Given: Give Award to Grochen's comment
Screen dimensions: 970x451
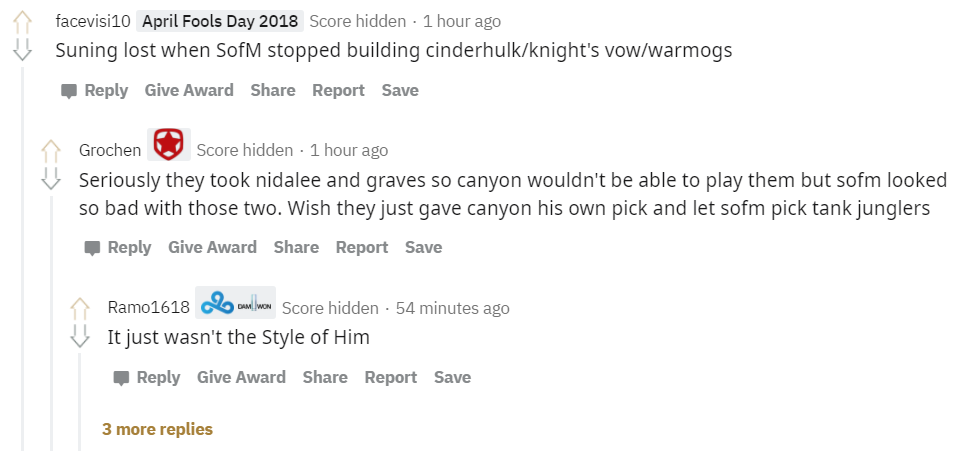Looking at the screenshot, I should coord(212,247).
